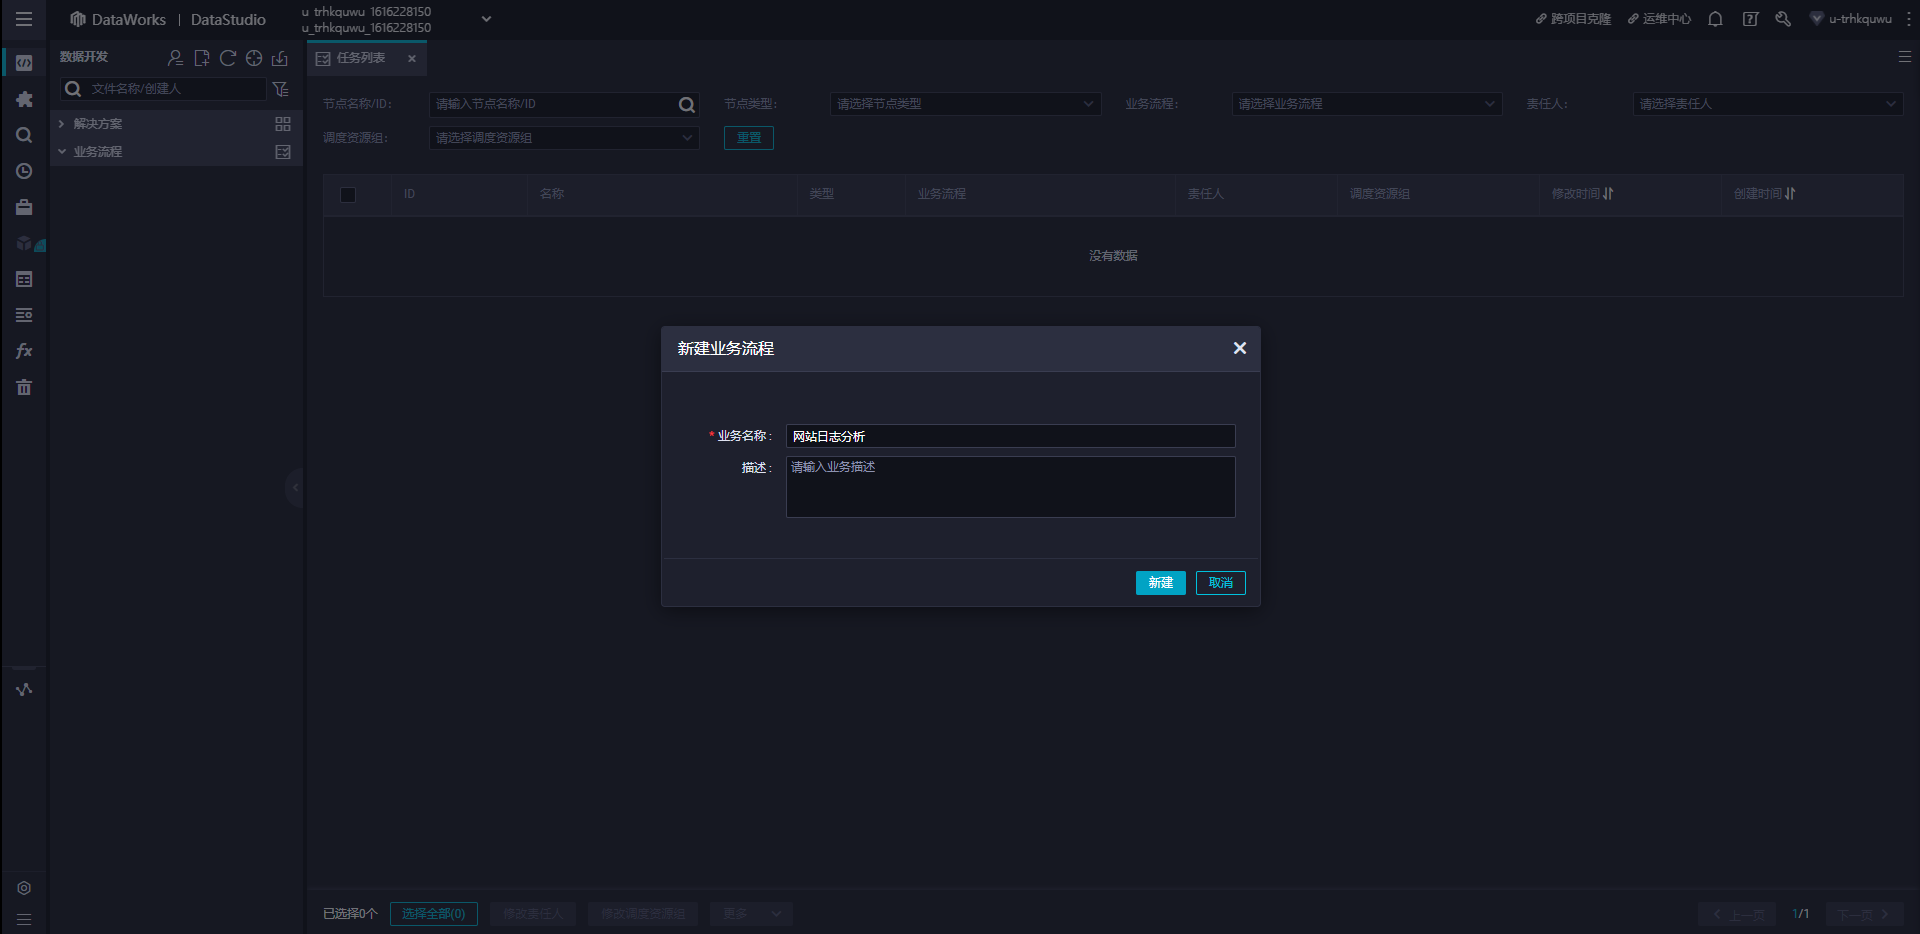Open the waveform icon in lower left sidebar

tap(24, 689)
